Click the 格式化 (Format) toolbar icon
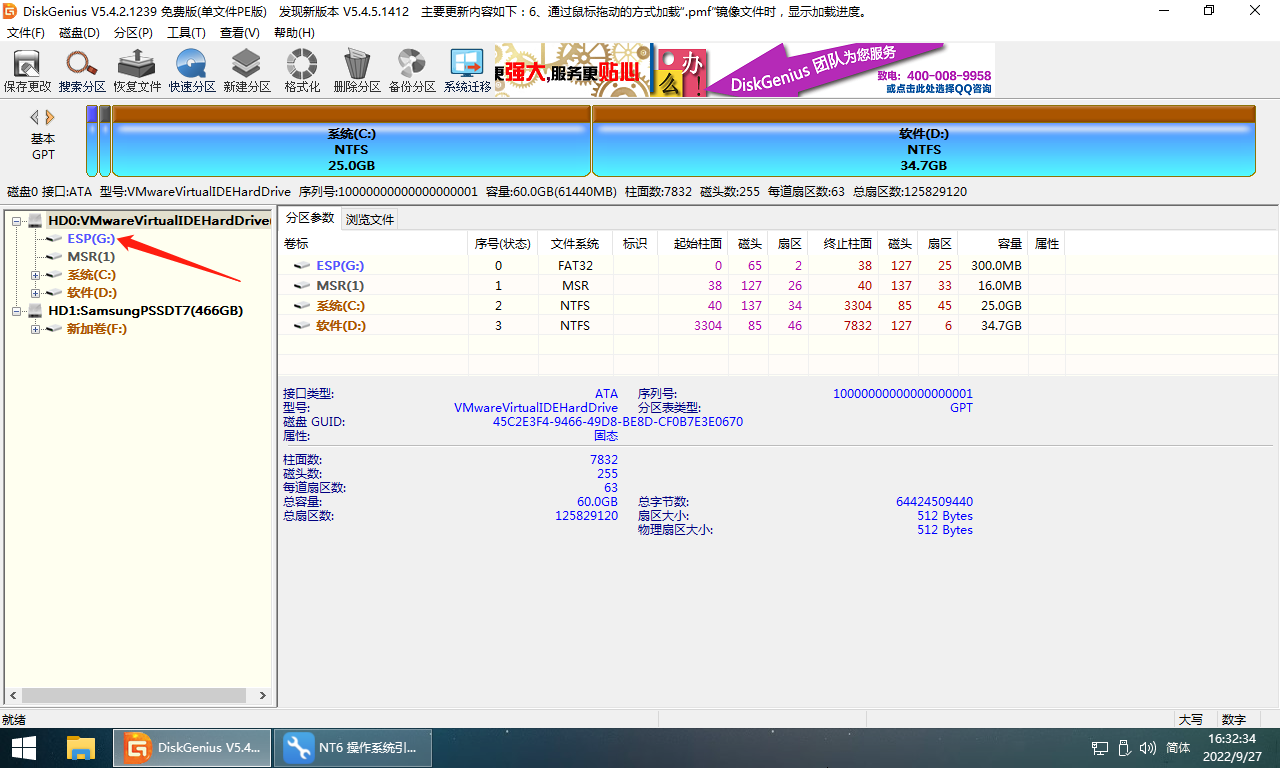Screen dimensions: 1280x768 point(302,70)
